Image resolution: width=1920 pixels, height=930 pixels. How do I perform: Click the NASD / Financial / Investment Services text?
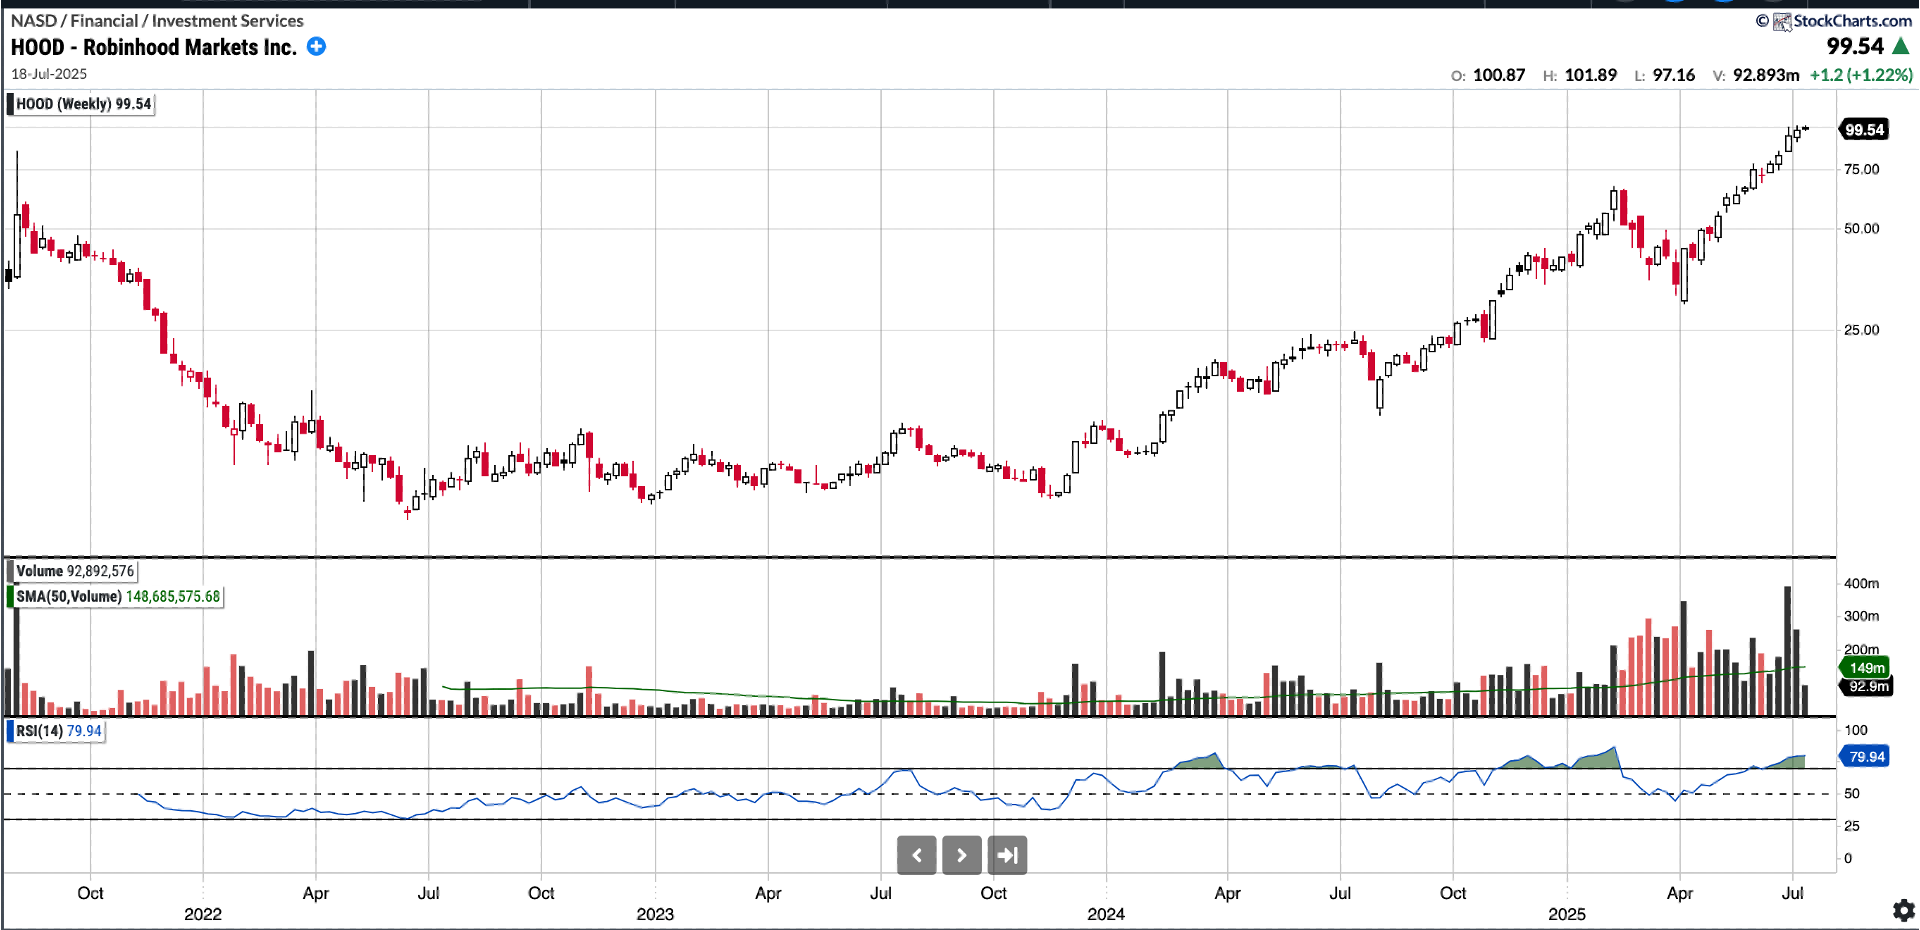157,20
